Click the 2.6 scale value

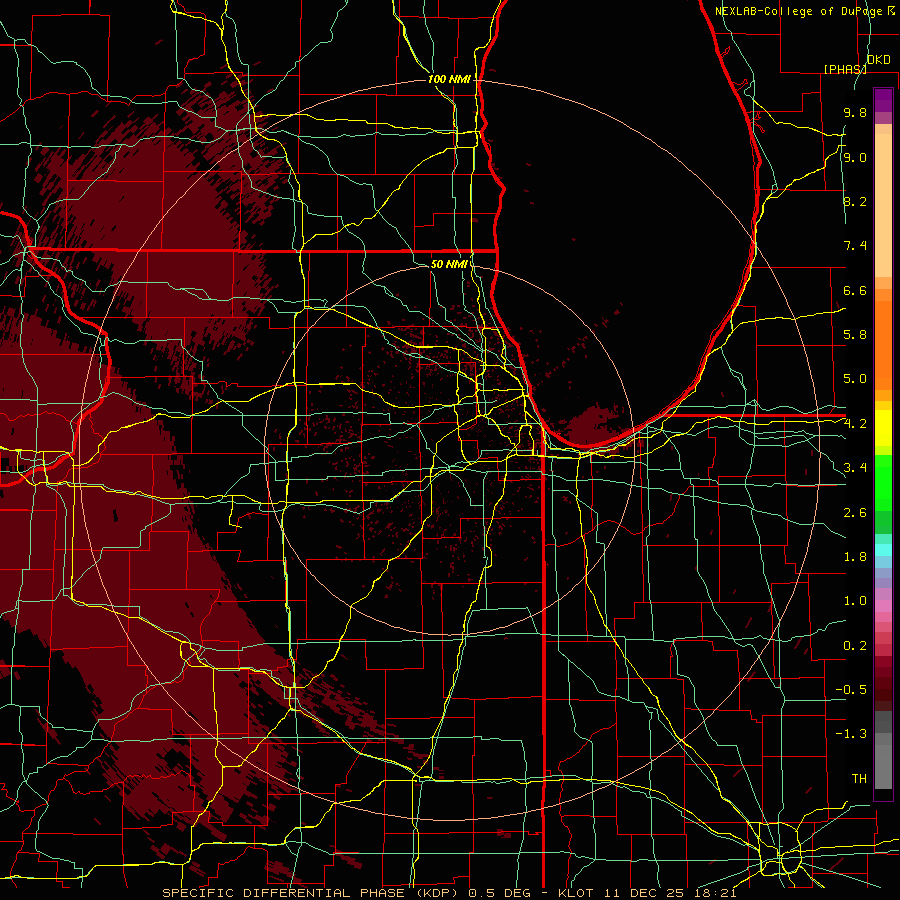click(x=855, y=513)
